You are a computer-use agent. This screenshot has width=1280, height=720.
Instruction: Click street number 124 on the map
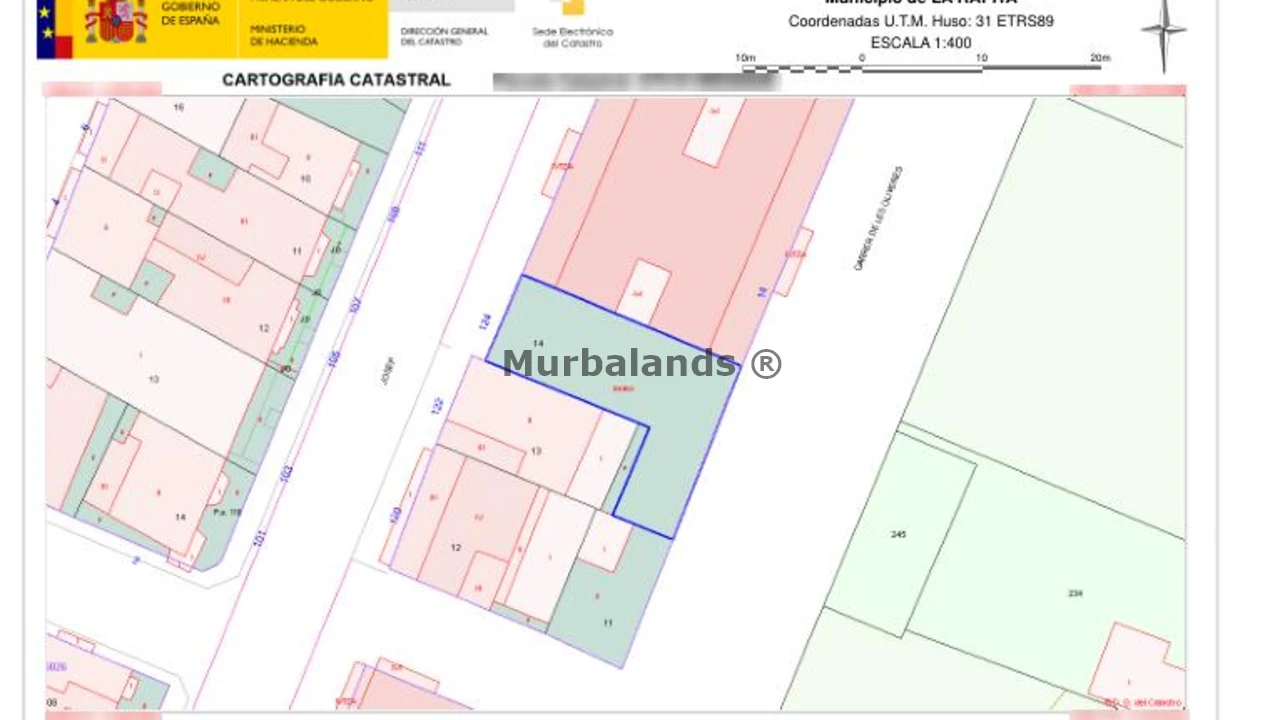coord(485,321)
